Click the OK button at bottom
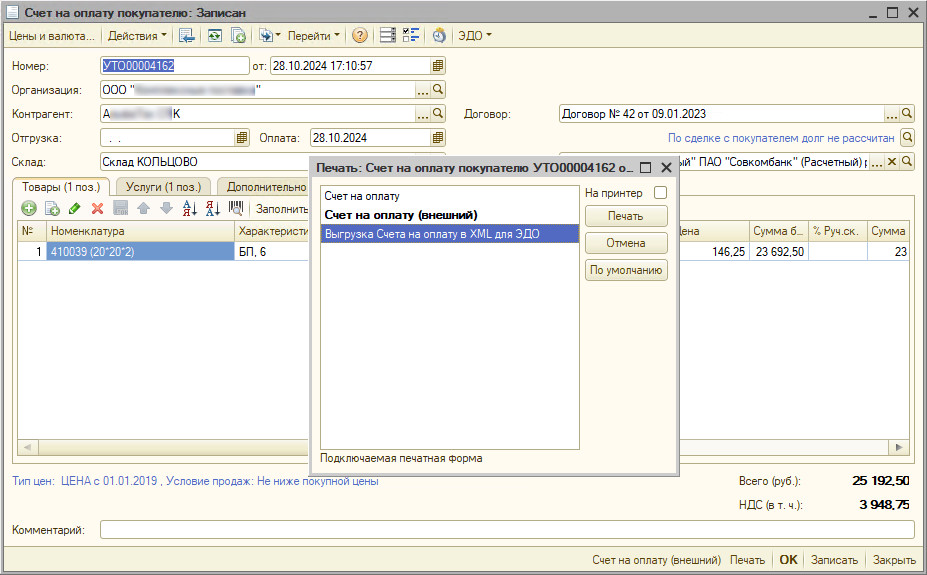927x575 pixels. 788,560
